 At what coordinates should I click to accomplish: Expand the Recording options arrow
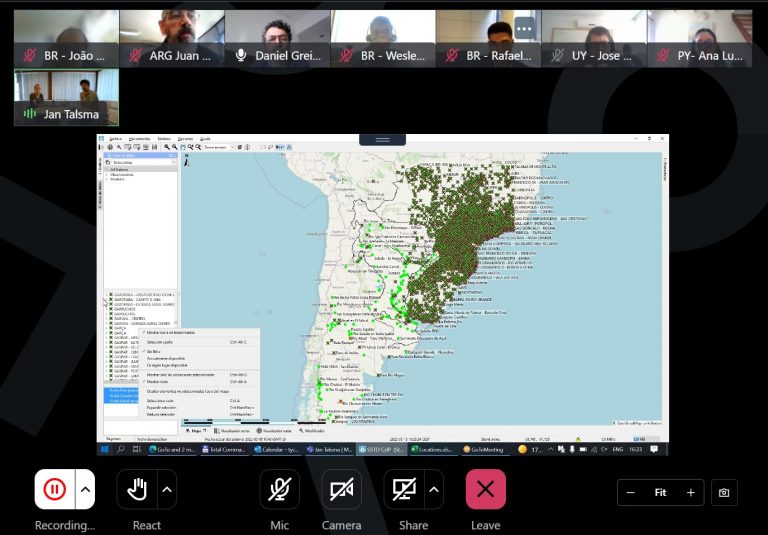point(85,489)
